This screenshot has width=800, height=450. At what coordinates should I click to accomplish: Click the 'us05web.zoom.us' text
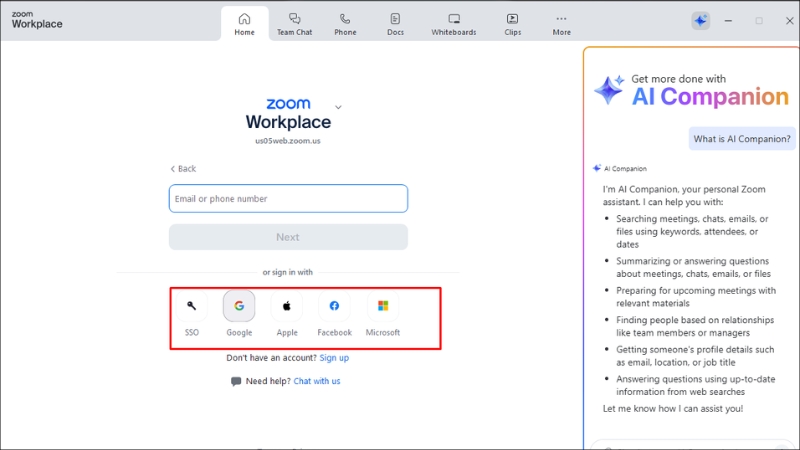288,141
